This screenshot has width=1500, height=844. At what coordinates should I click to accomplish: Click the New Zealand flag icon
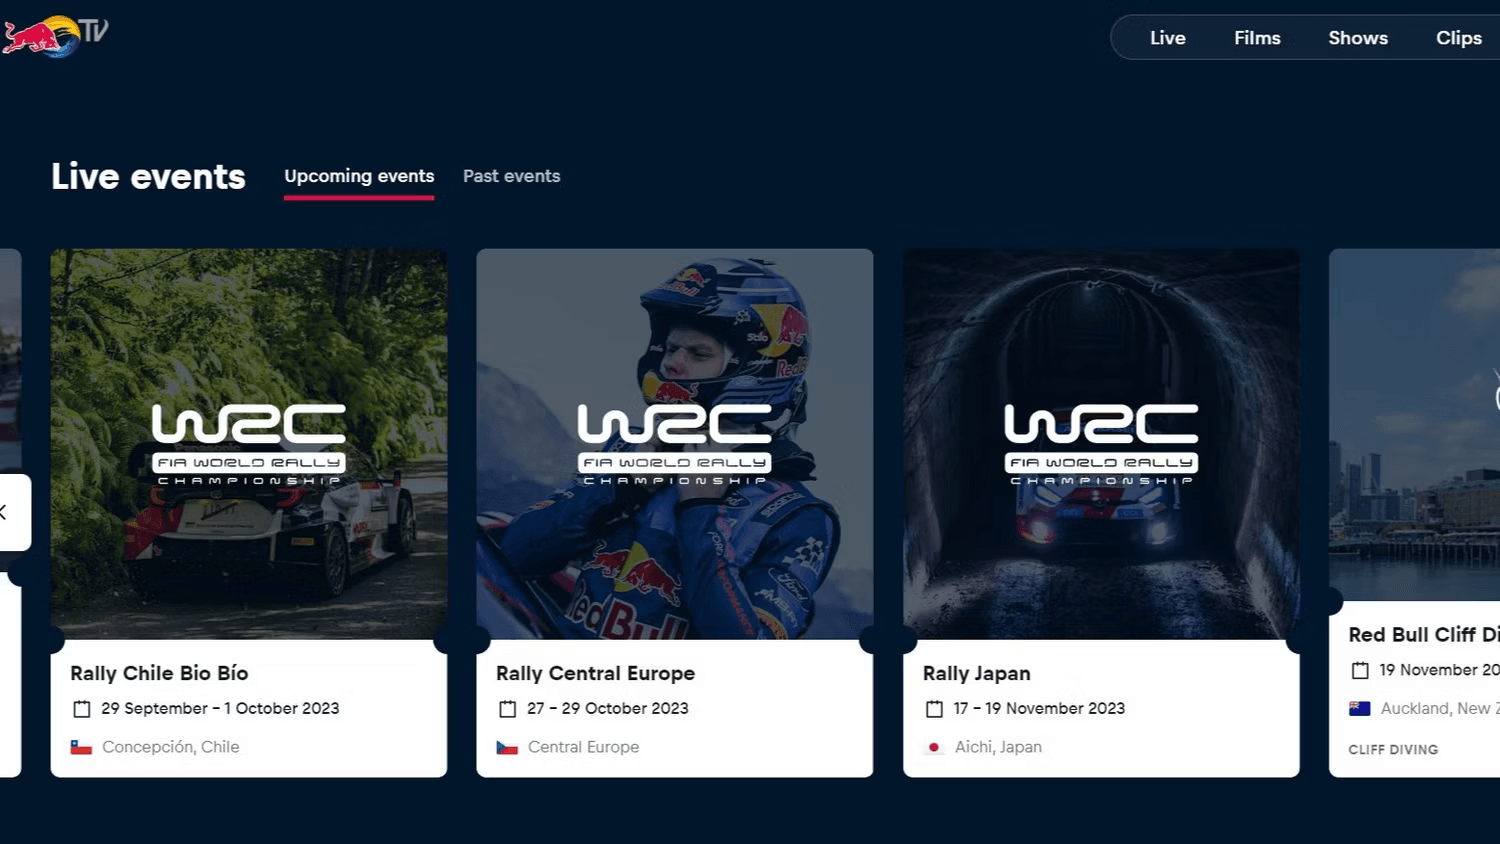tap(1360, 709)
